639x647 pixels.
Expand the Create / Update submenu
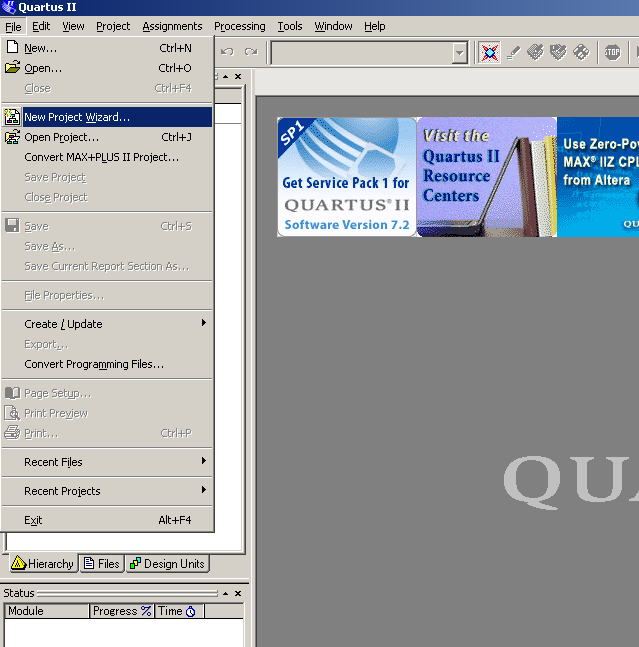(x=203, y=323)
